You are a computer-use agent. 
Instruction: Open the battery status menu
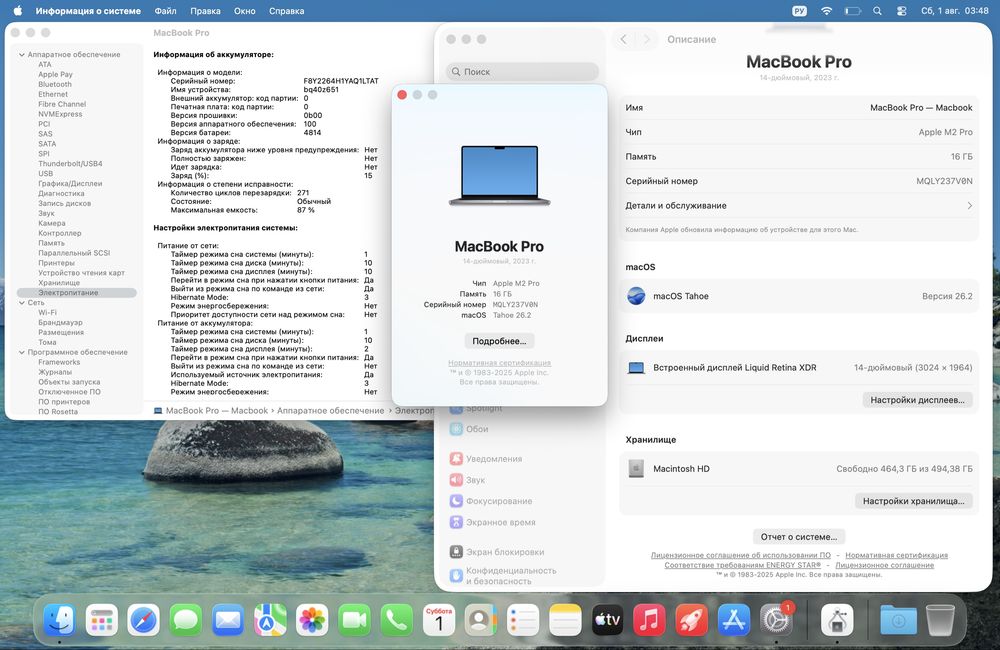click(853, 11)
